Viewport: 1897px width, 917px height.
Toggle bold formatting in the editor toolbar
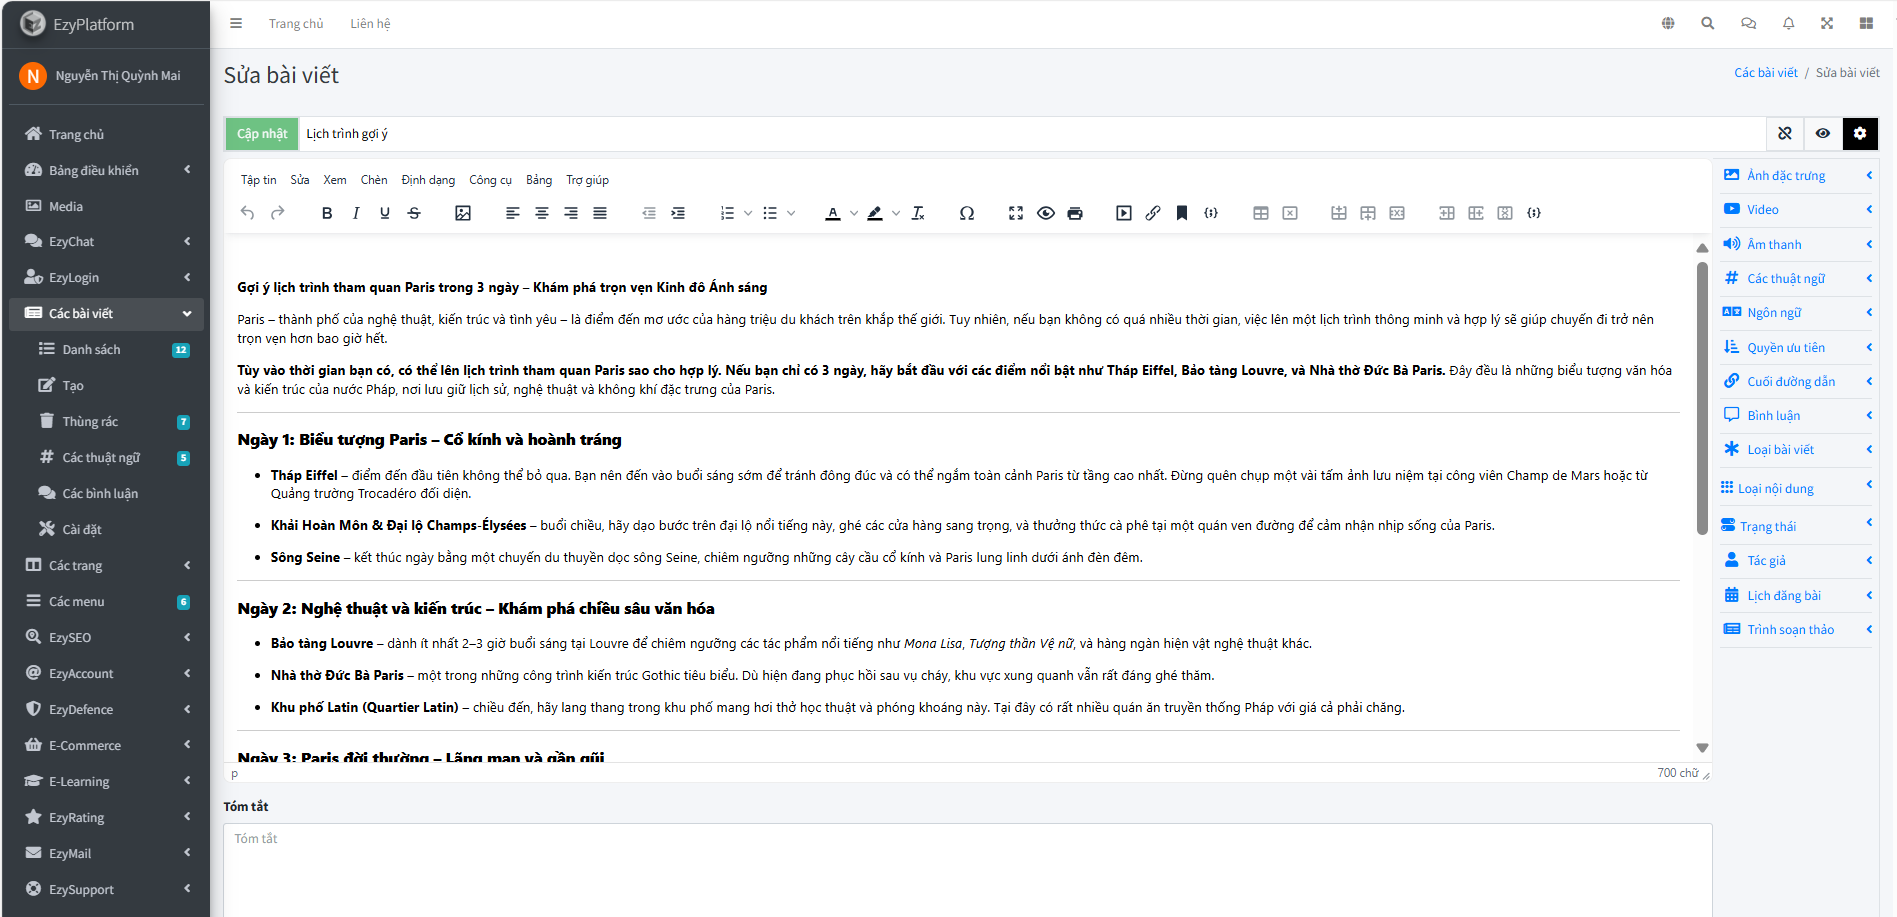click(x=327, y=213)
